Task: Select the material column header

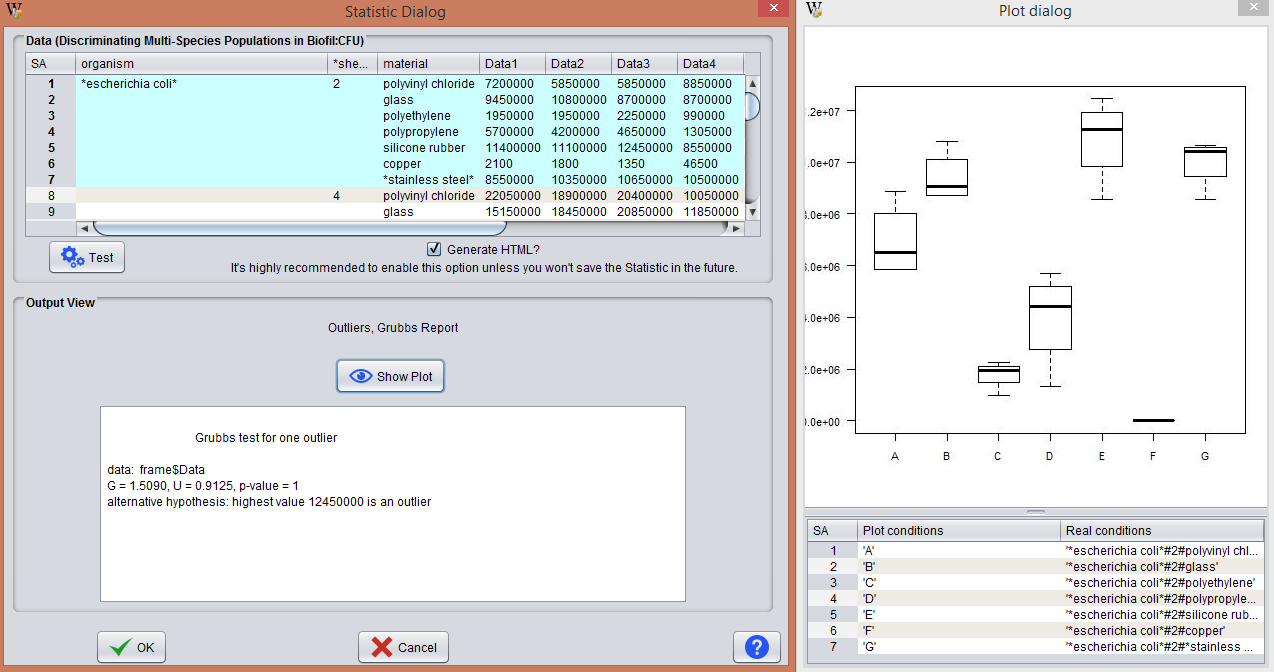Action: pos(428,64)
